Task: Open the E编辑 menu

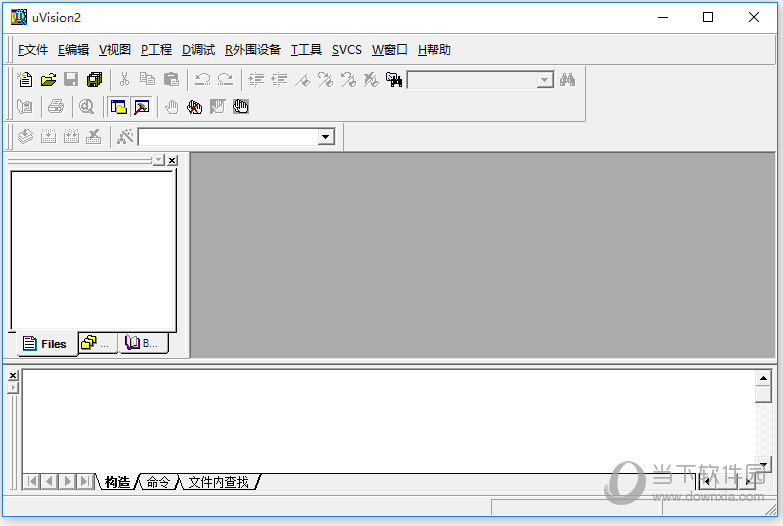Action: pos(73,50)
